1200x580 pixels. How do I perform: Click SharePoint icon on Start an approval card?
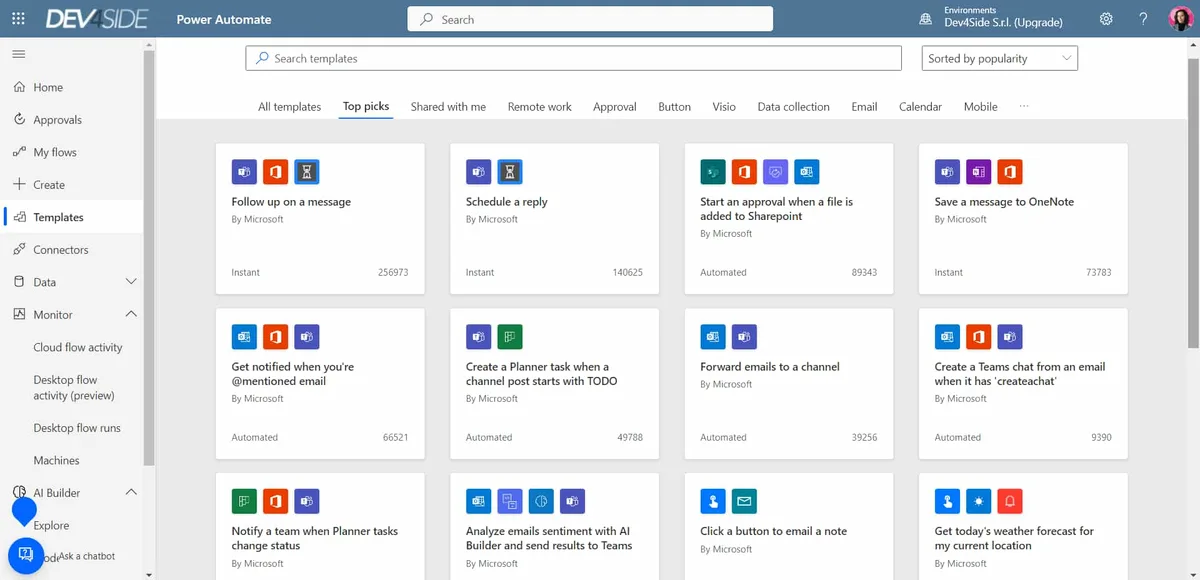[x=713, y=172]
